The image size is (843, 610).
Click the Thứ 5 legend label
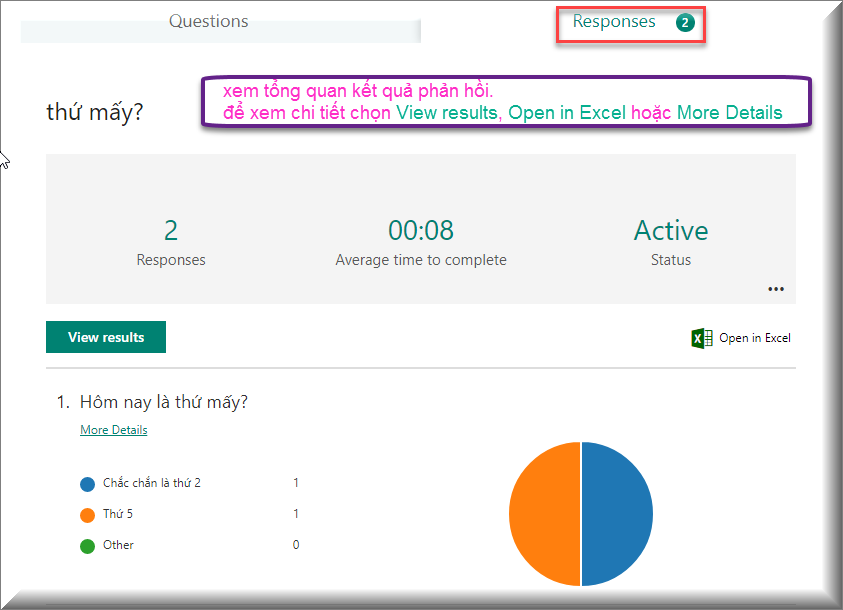pos(118,514)
